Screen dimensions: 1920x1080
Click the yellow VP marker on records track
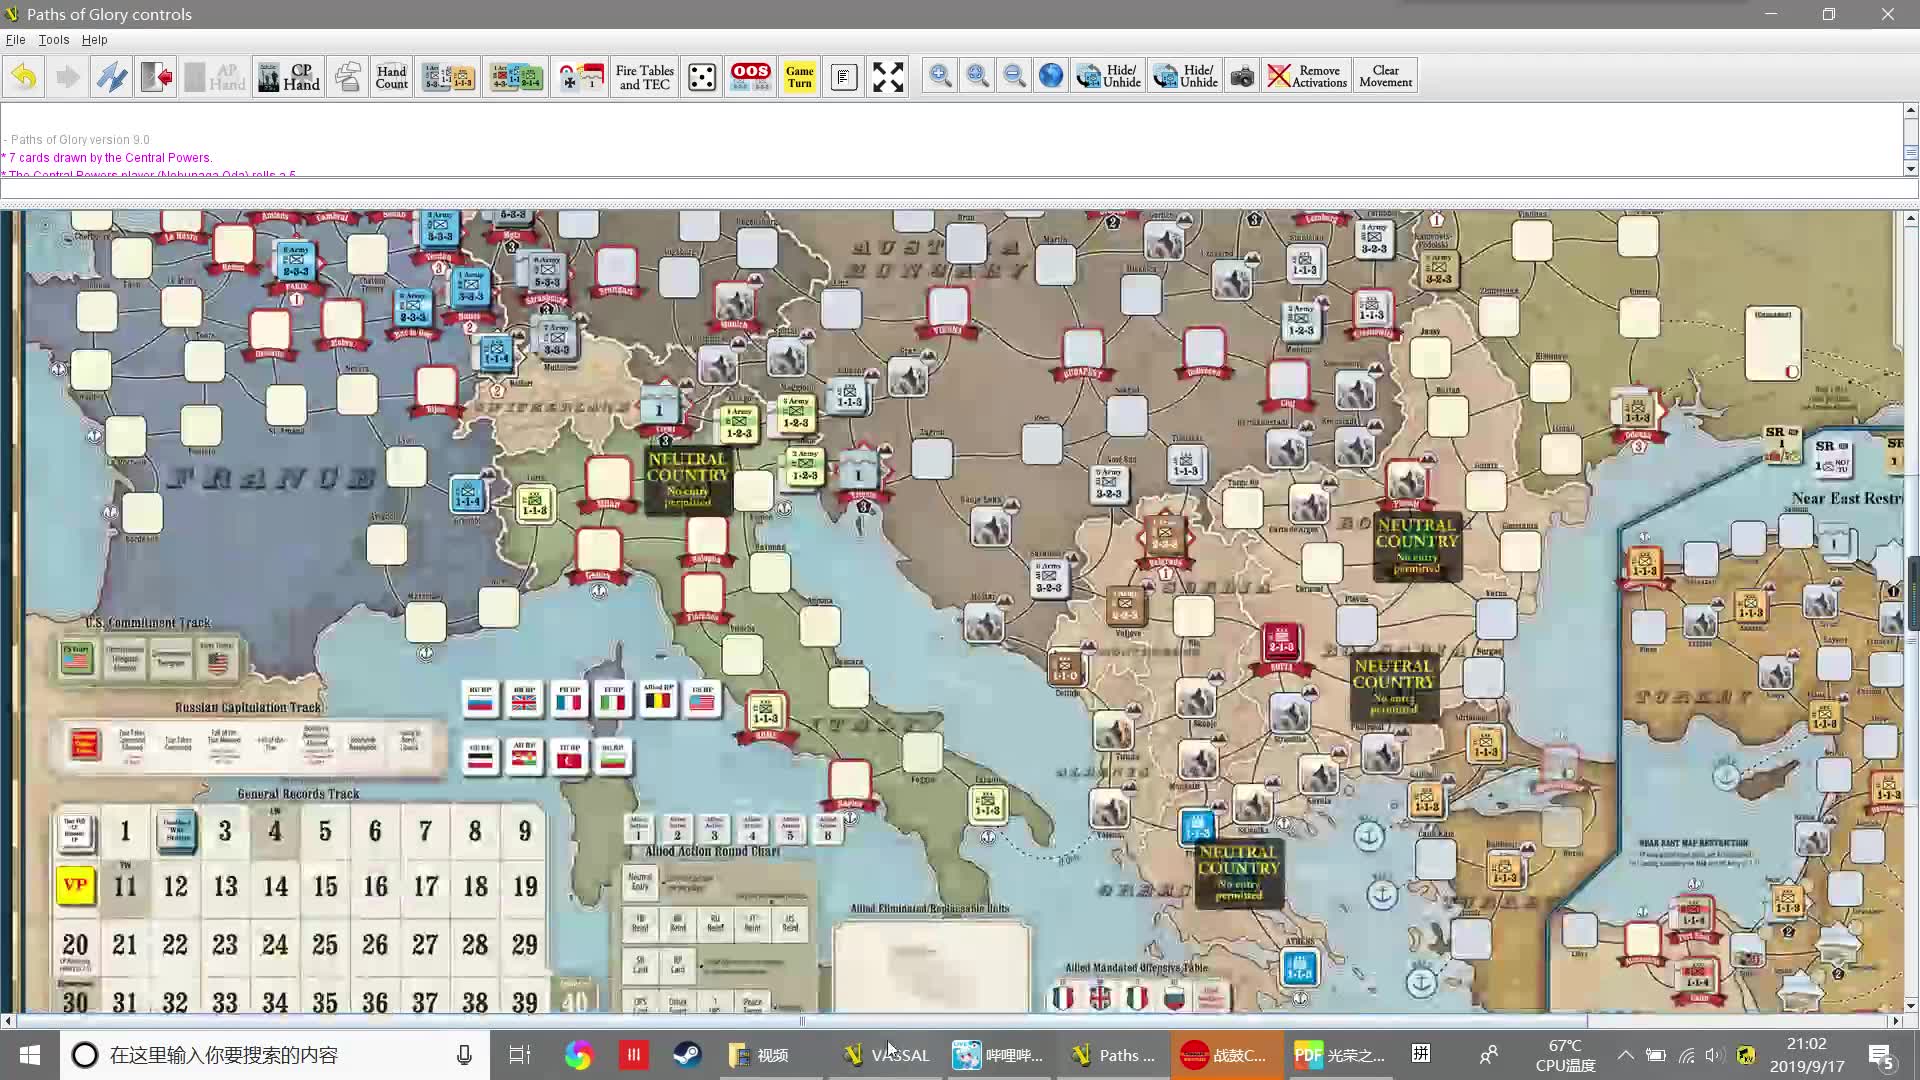pyautogui.click(x=75, y=885)
